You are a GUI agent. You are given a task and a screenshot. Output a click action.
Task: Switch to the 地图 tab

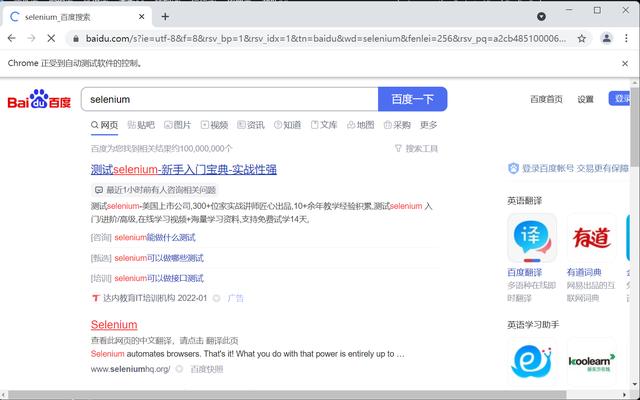pos(360,125)
